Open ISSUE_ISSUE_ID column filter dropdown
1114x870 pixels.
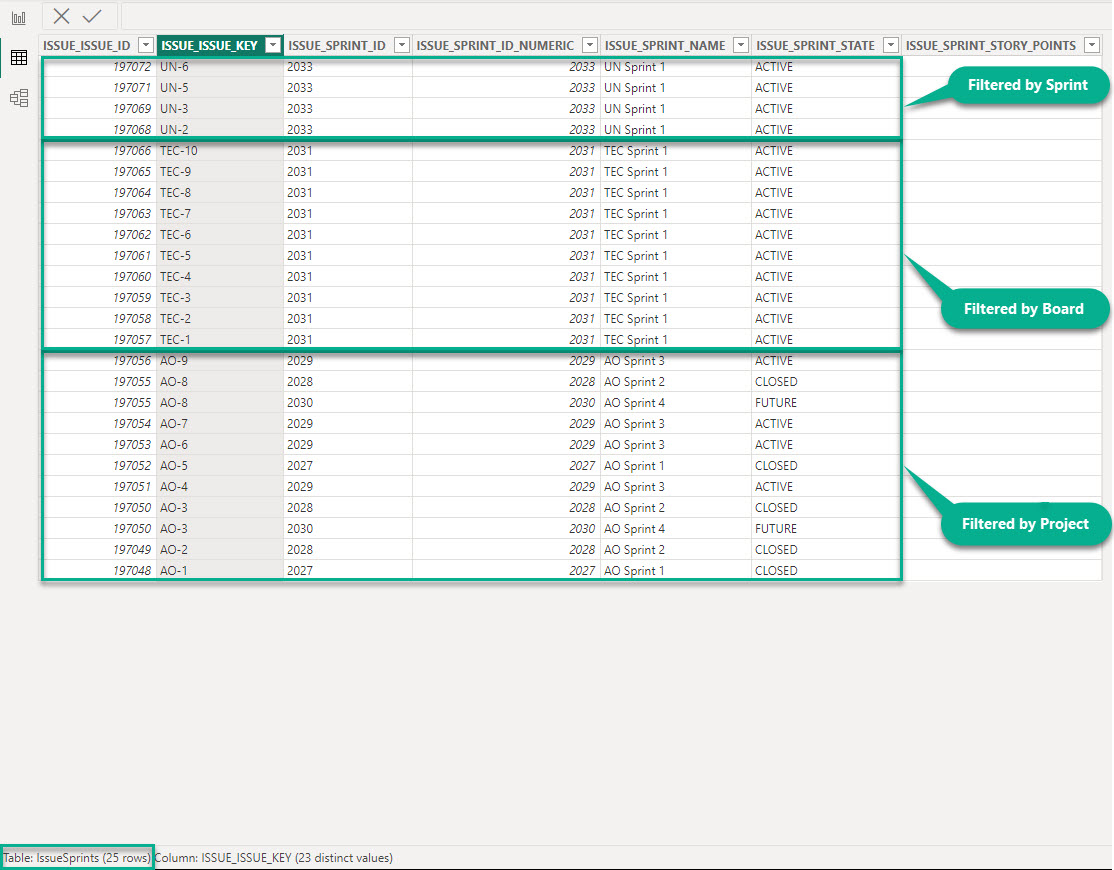[145, 45]
